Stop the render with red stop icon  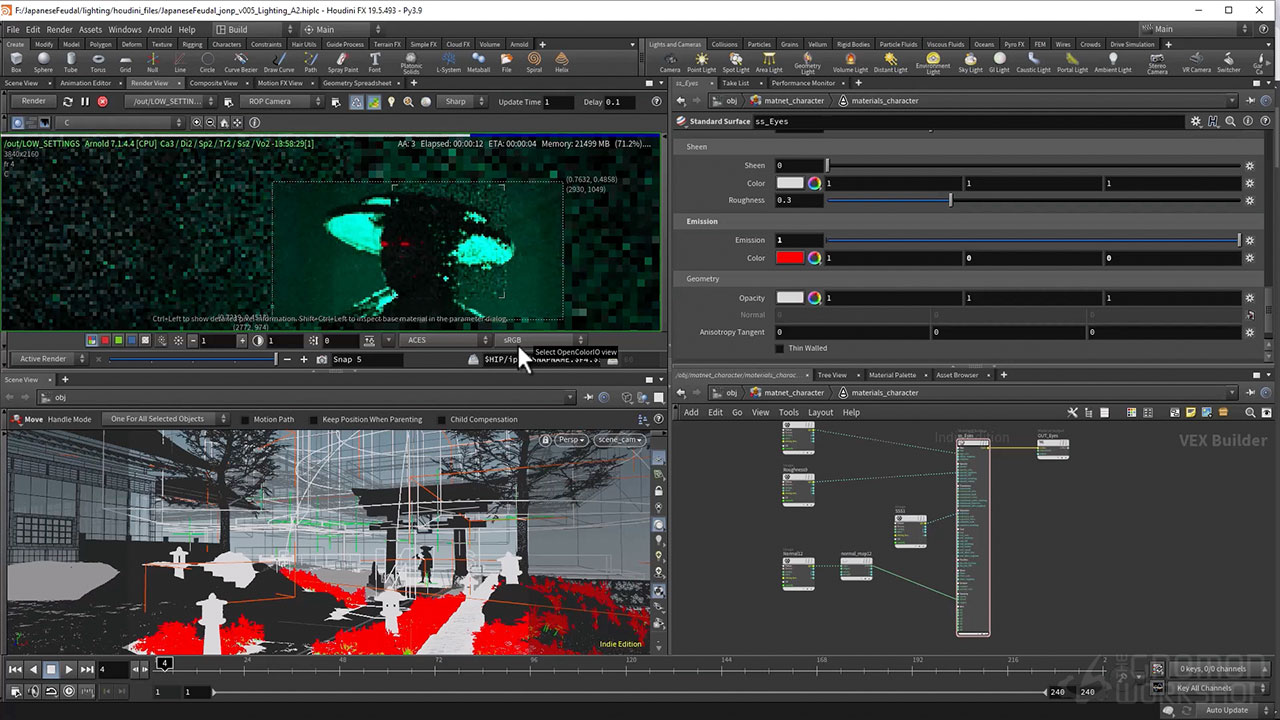pos(102,102)
